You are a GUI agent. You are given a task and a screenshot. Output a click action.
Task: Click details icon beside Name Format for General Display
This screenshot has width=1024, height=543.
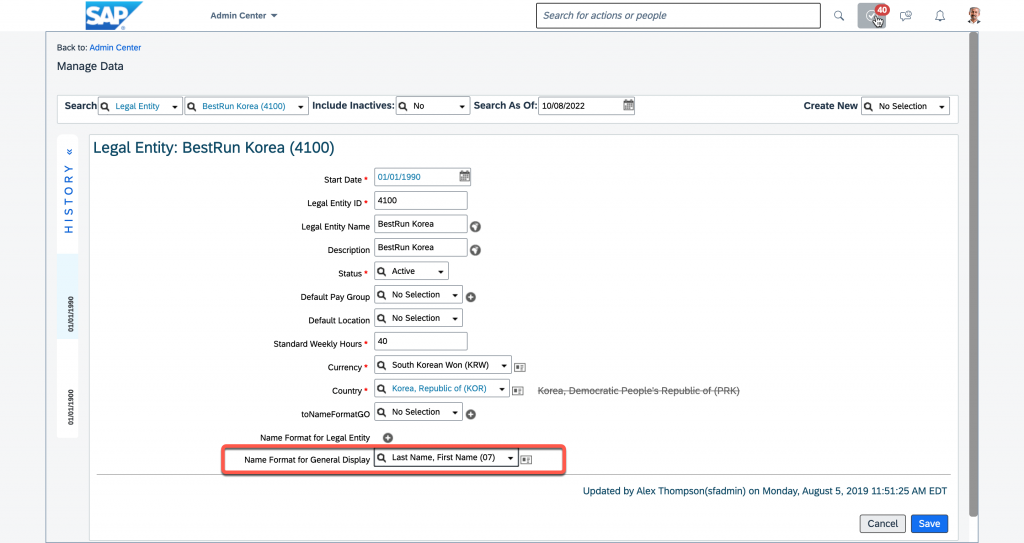[526, 460]
